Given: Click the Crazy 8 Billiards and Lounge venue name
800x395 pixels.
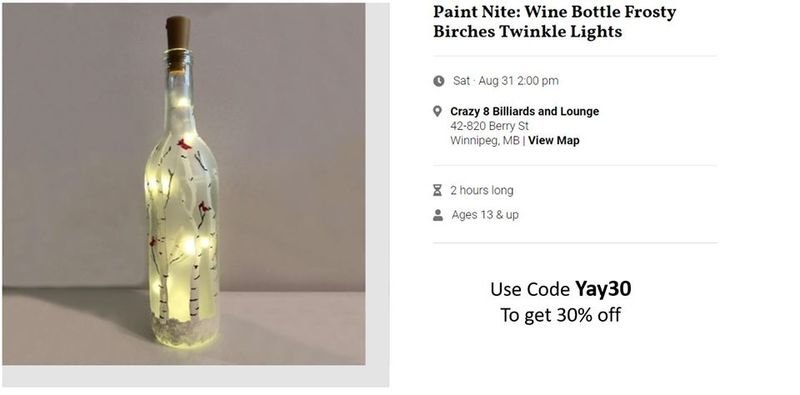Looking at the screenshot, I should click(x=524, y=111).
